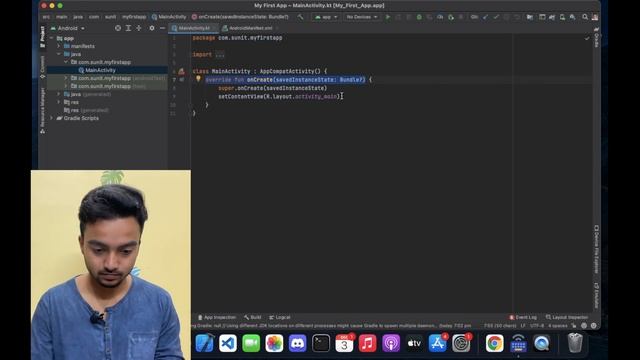Open Podcasts app in dock
The height and width of the screenshot is (360, 640).
click(391, 343)
